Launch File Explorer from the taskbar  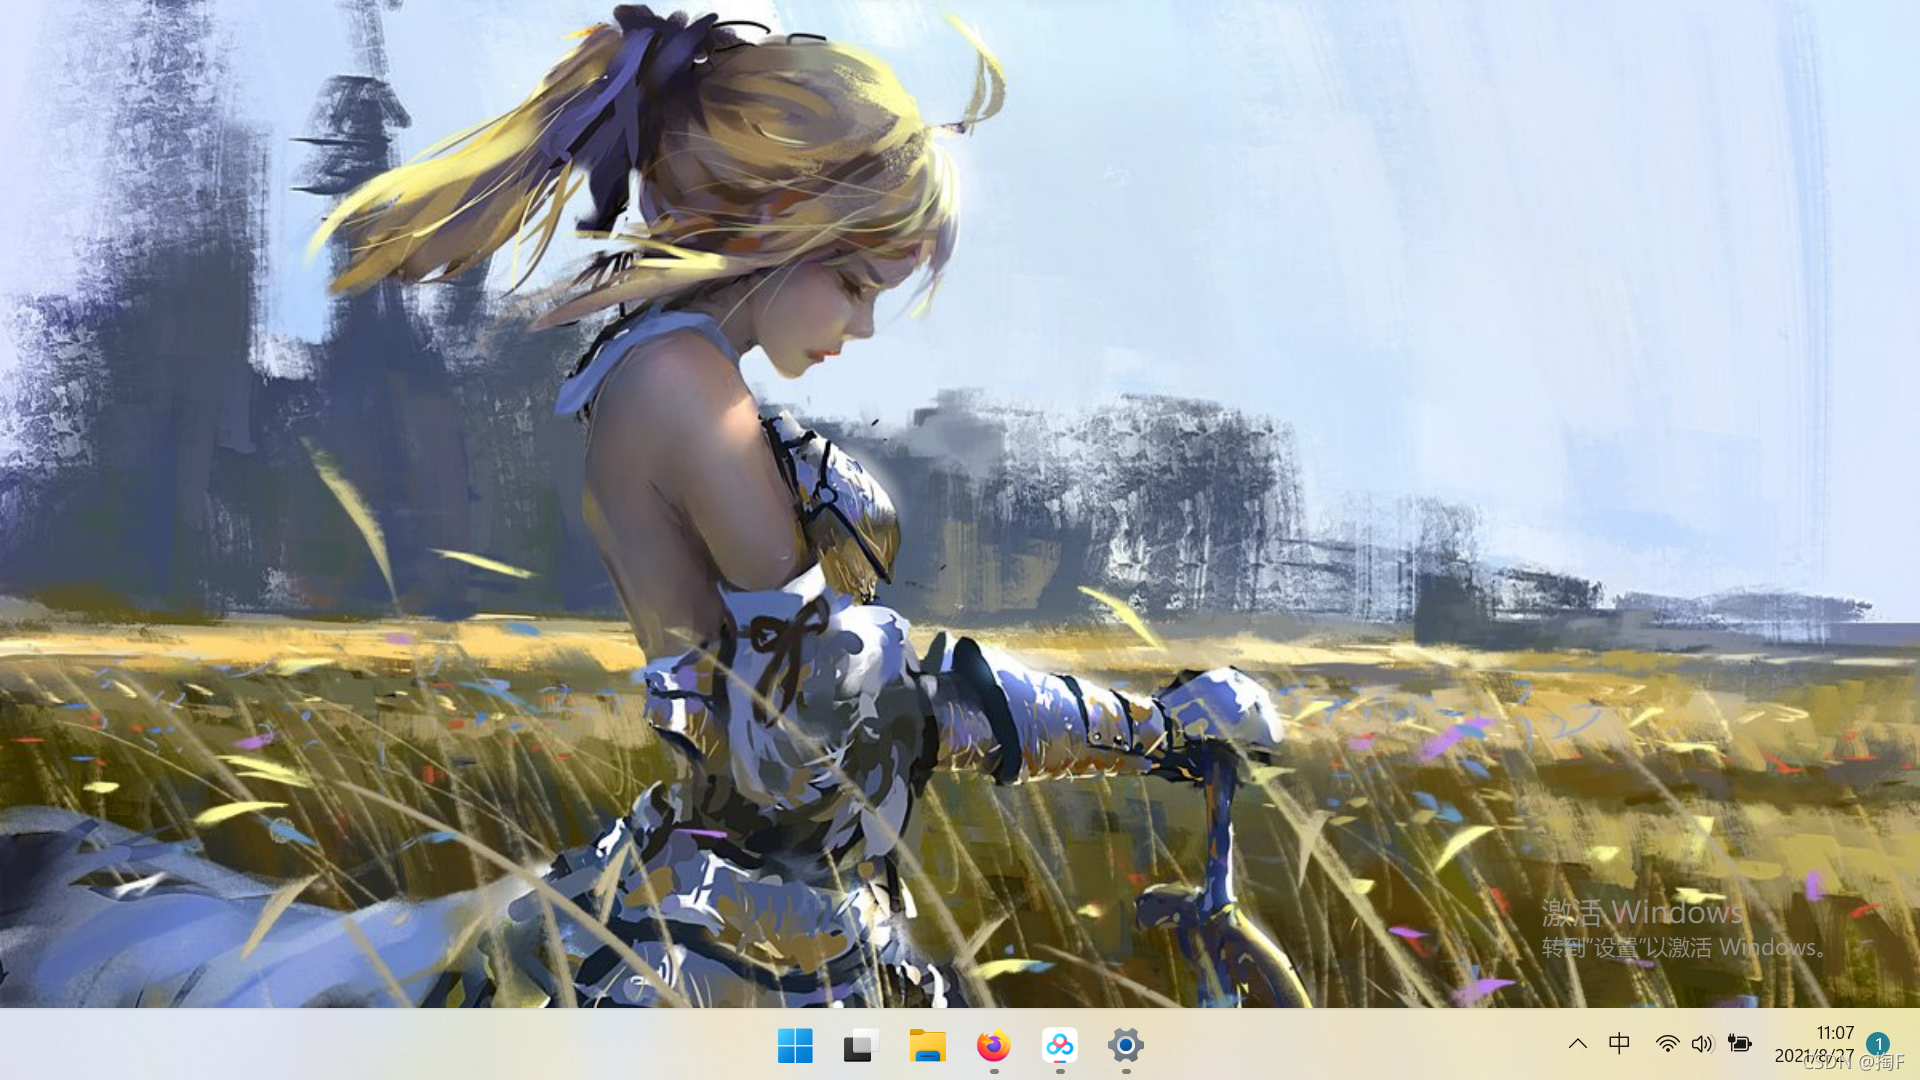point(927,1046)
